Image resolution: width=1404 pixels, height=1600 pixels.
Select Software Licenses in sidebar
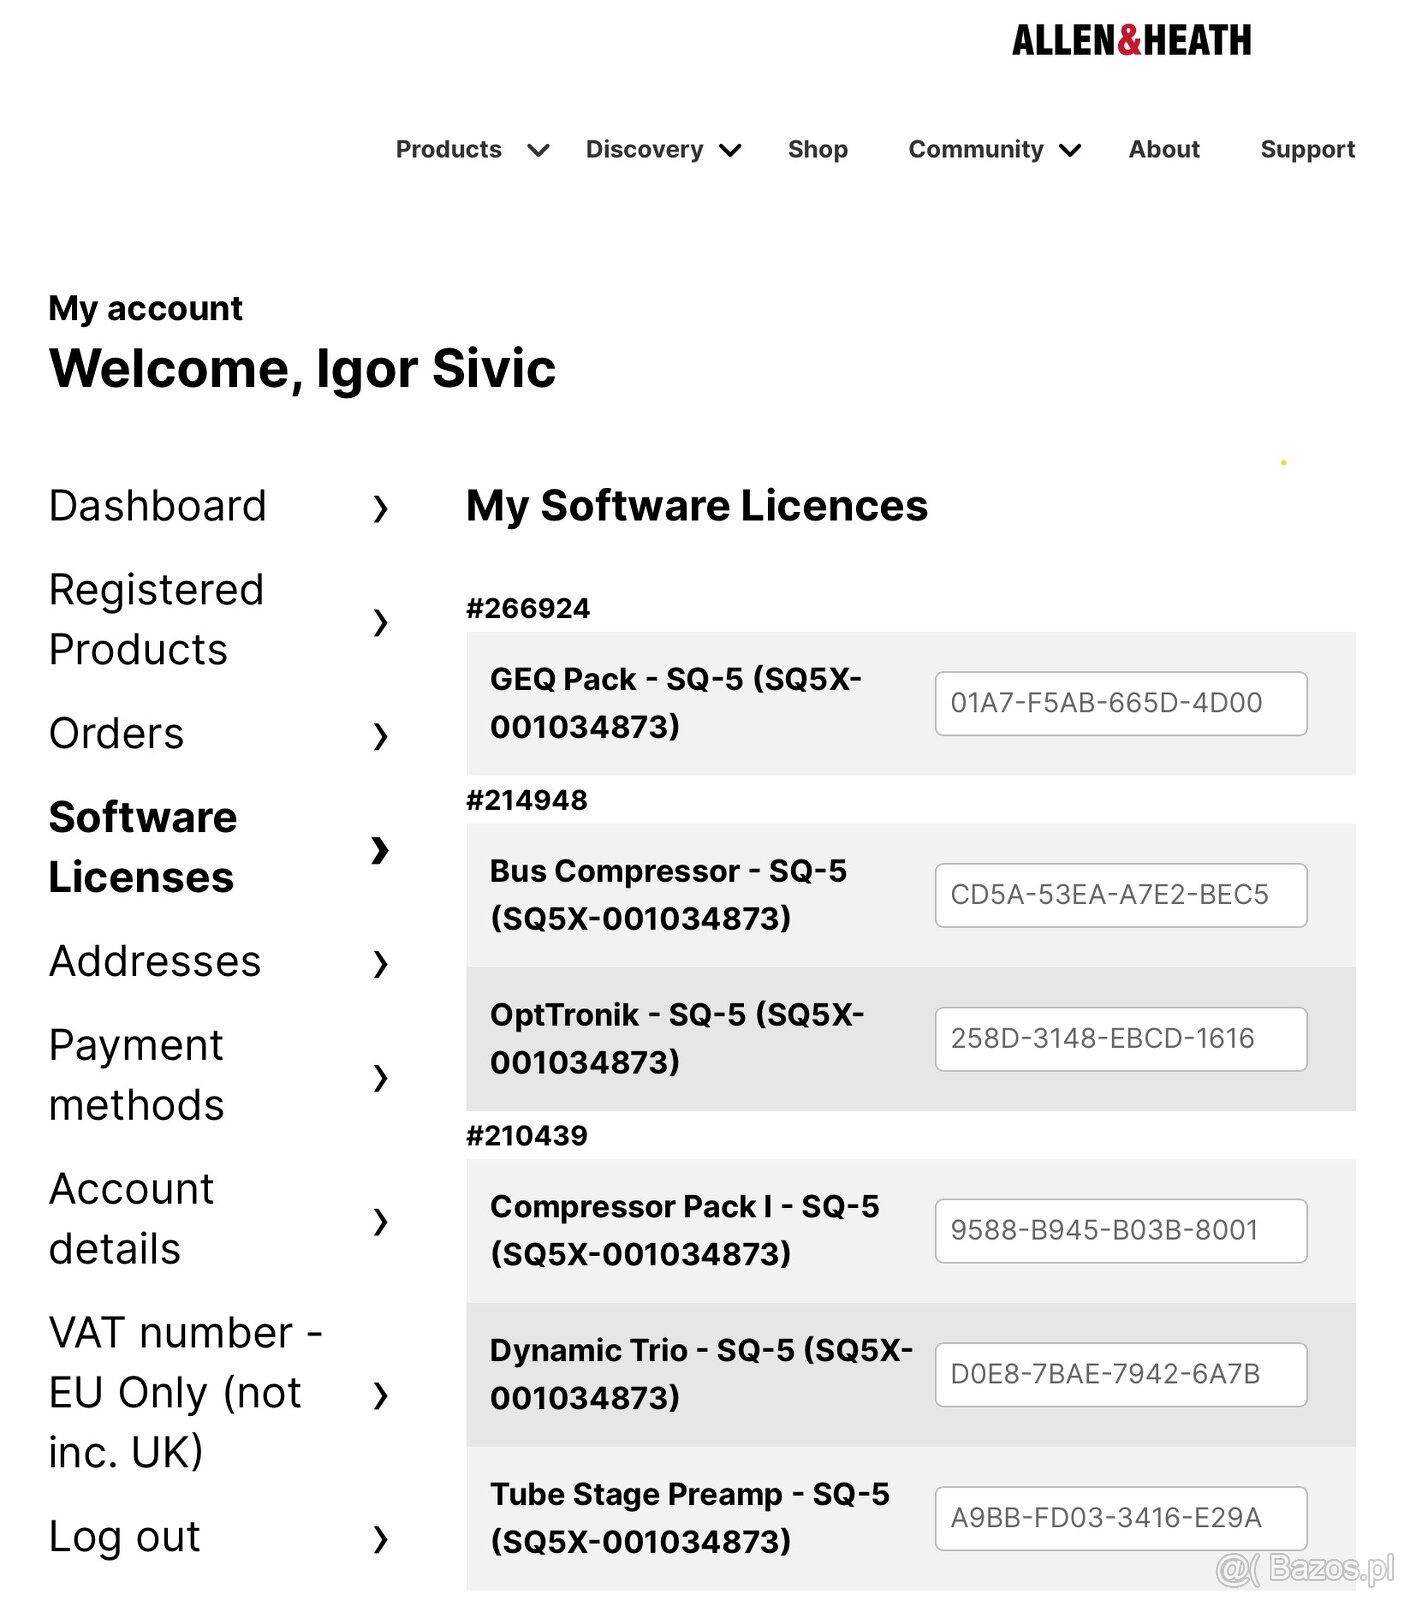click(x=143, y=847)
